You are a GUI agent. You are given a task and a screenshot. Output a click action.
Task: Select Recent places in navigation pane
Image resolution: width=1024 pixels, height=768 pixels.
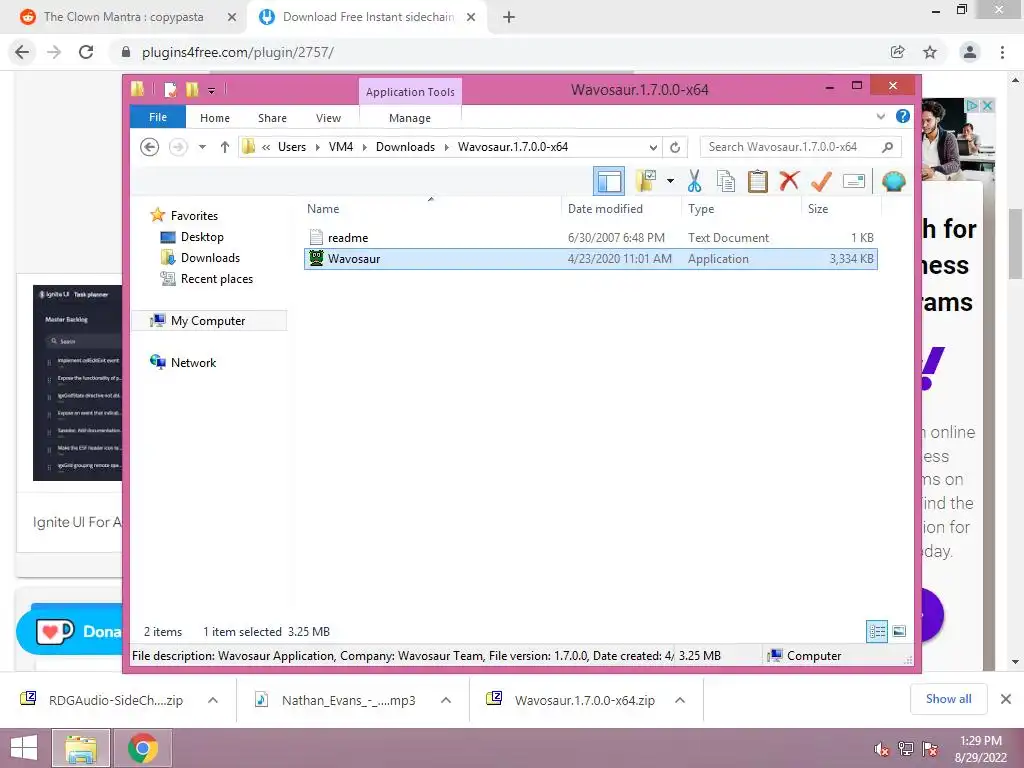[x=217, y=279]
